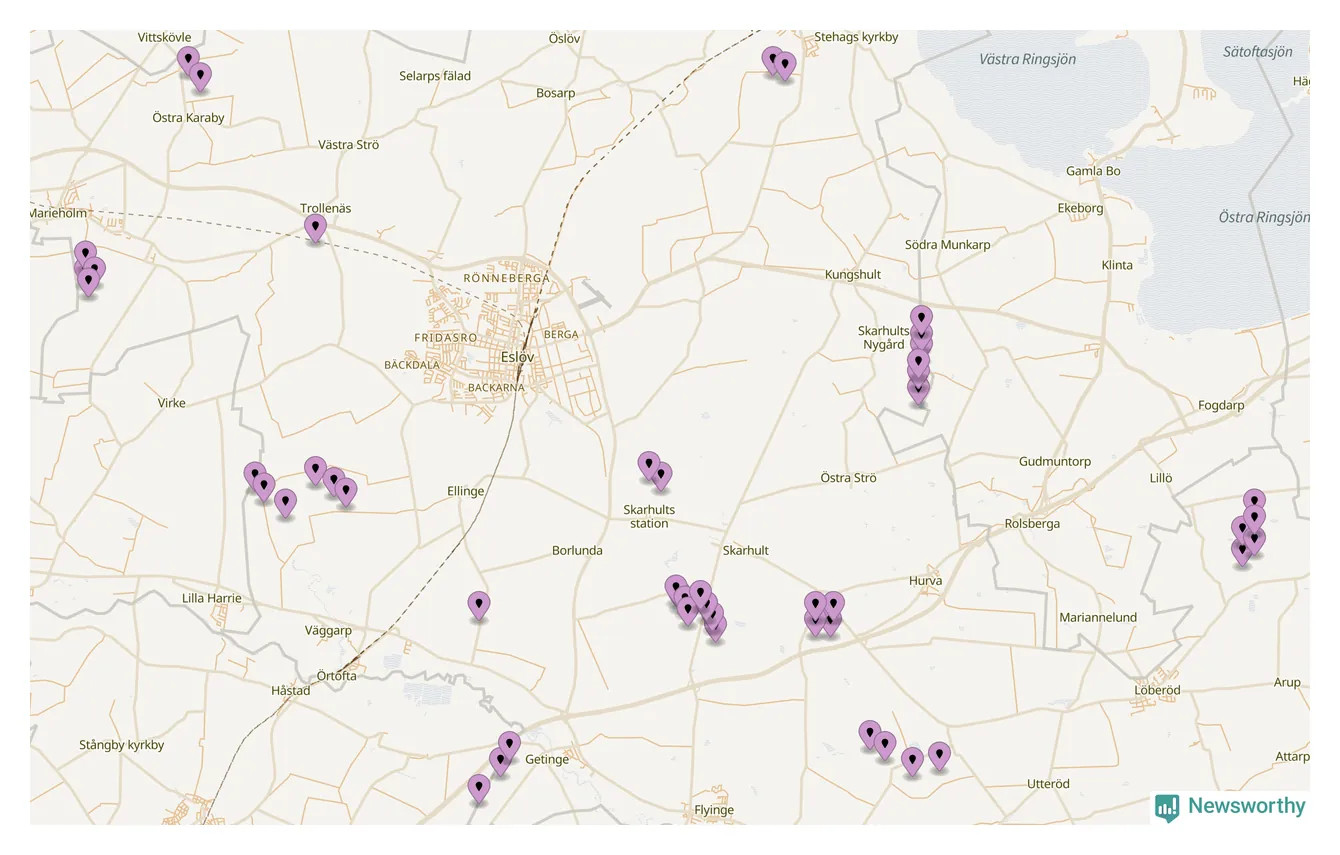This screenshot has width=1340, height=855.
Task: Select topmost marker beside Skarhults Nygård
Action: tap(921, 319)
